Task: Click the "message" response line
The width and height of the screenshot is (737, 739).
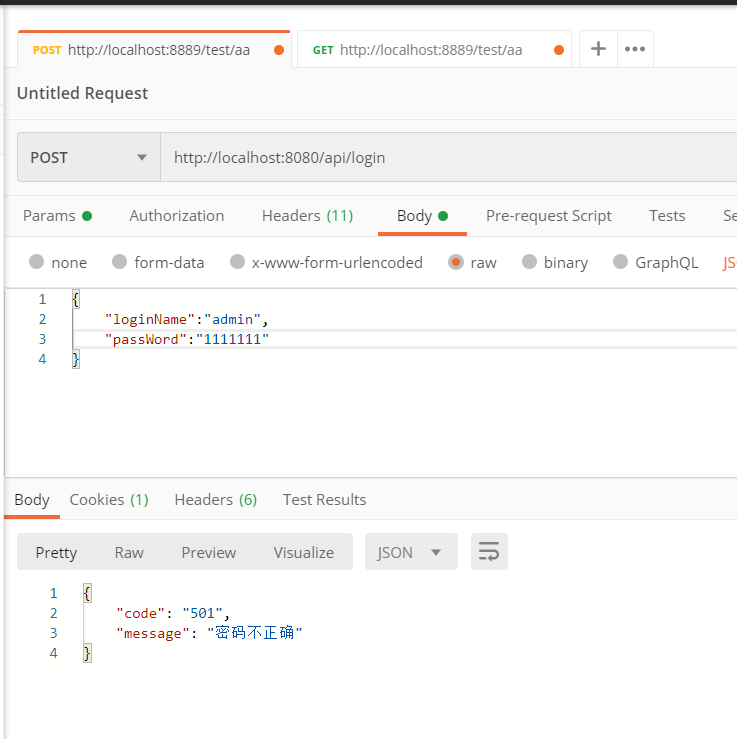Action: [209, 633]
